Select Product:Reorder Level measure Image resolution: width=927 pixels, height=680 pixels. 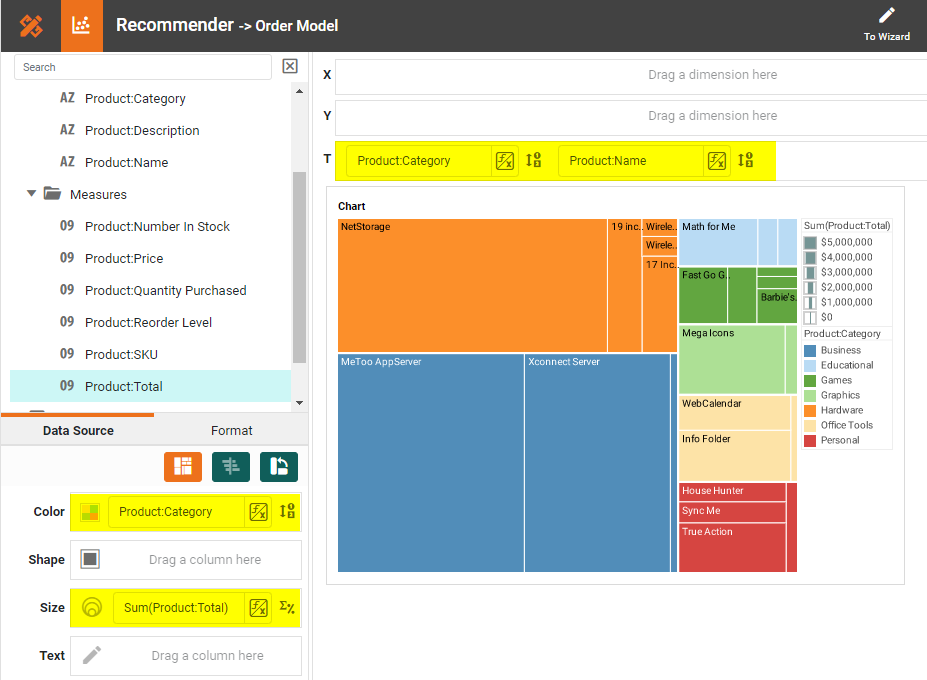tap(148, 322)
